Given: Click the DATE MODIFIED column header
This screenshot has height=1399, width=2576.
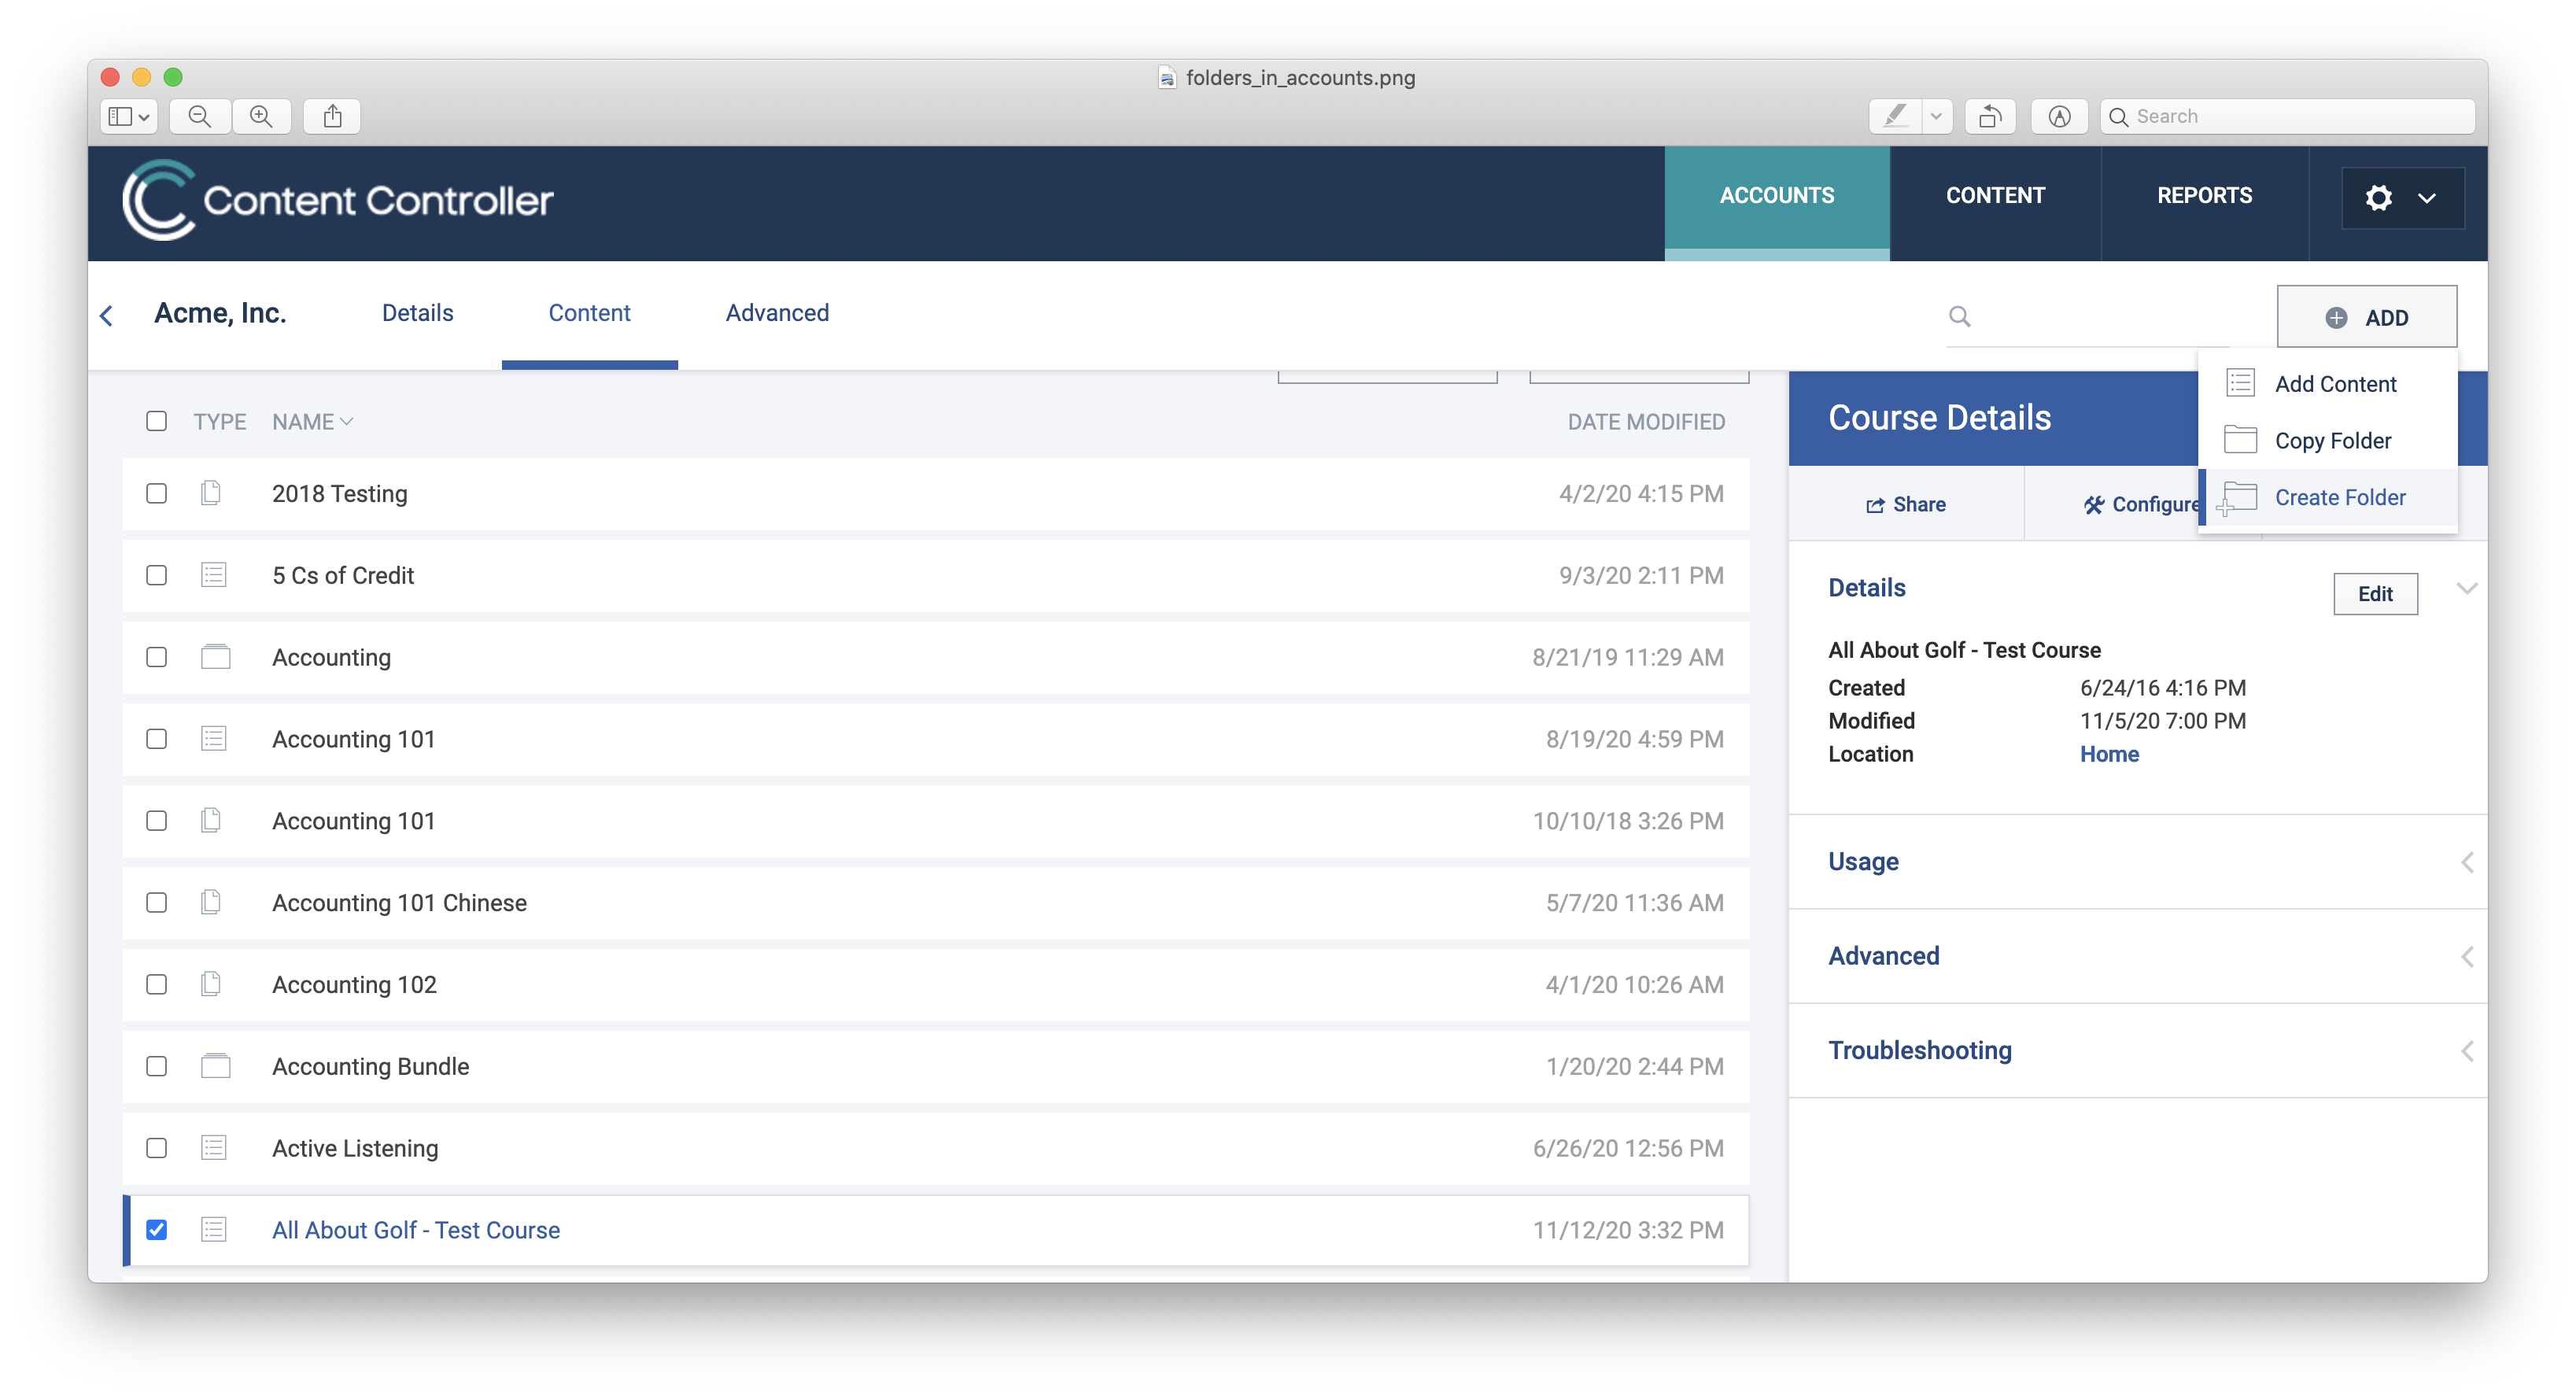Looking at the screenshot, I should 1646,422.
